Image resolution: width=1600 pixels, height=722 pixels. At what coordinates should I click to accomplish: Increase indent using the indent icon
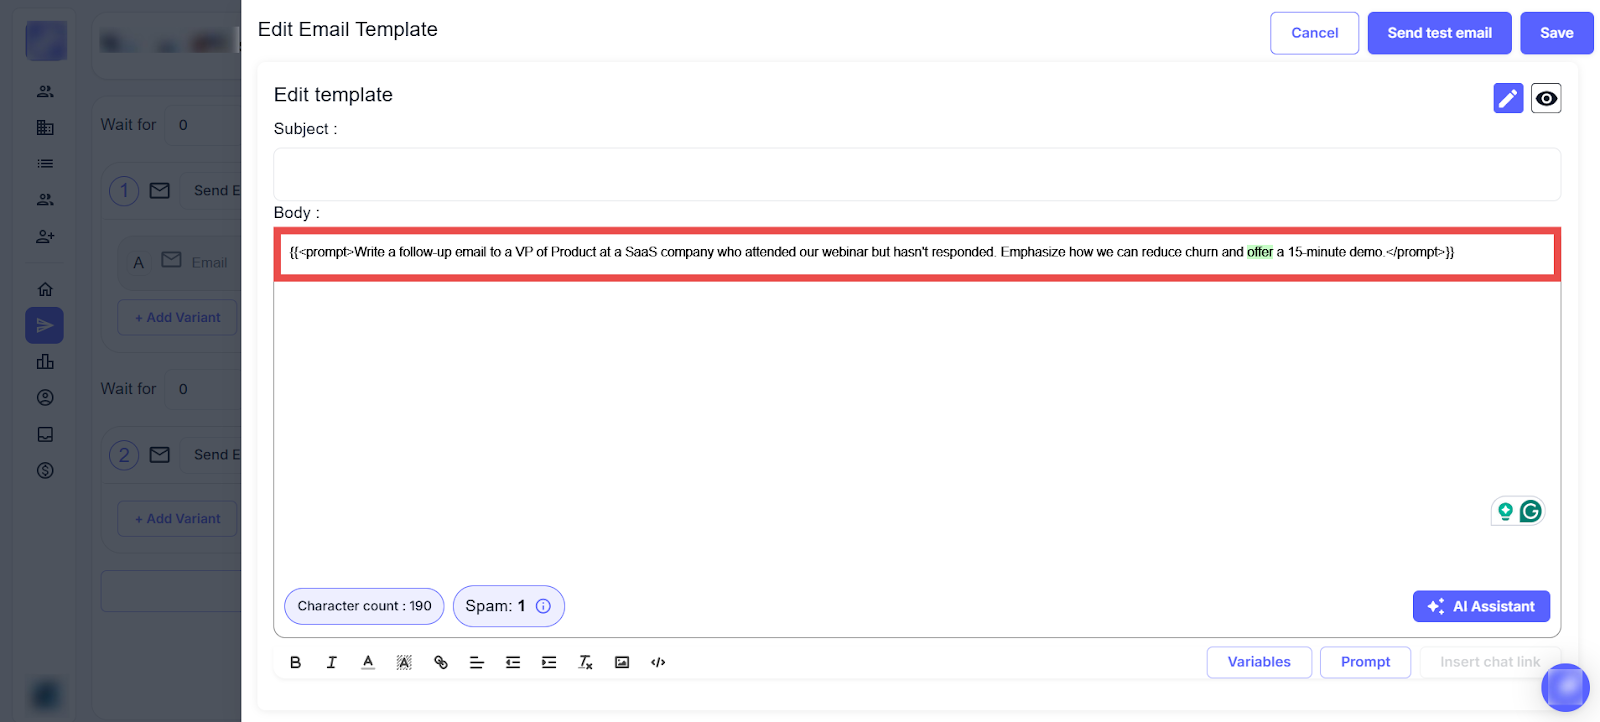click(549, 662)
